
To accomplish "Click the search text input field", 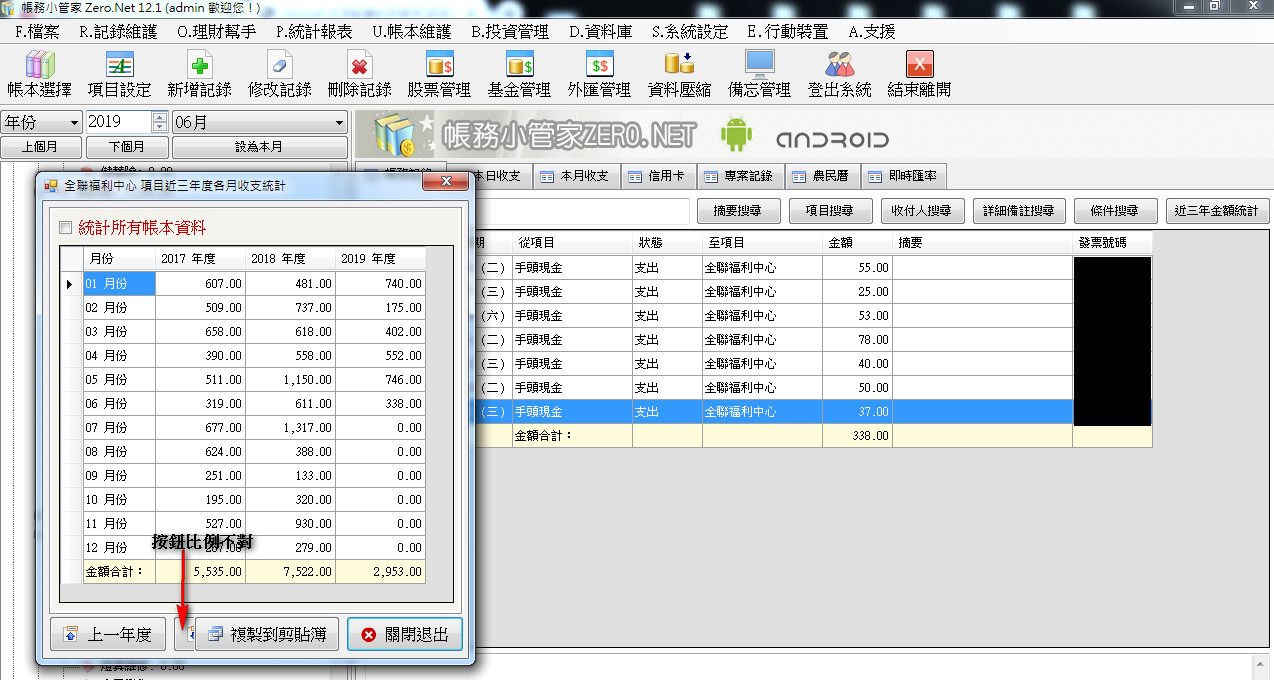I will tap(583, 211).
